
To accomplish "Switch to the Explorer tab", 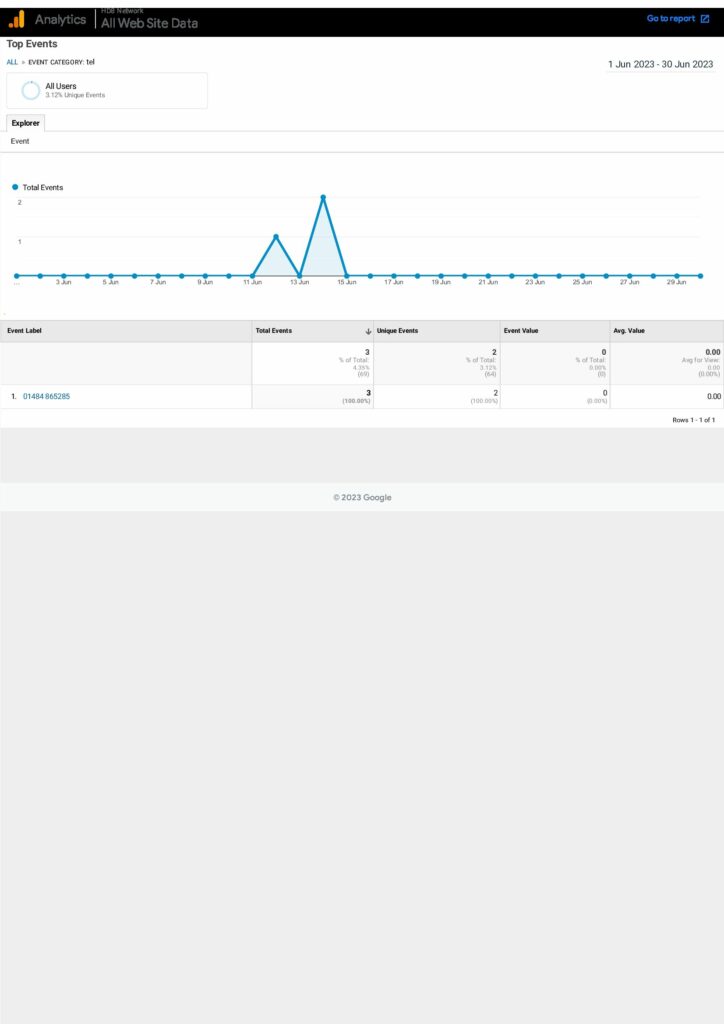I will (x=25, y=123).
